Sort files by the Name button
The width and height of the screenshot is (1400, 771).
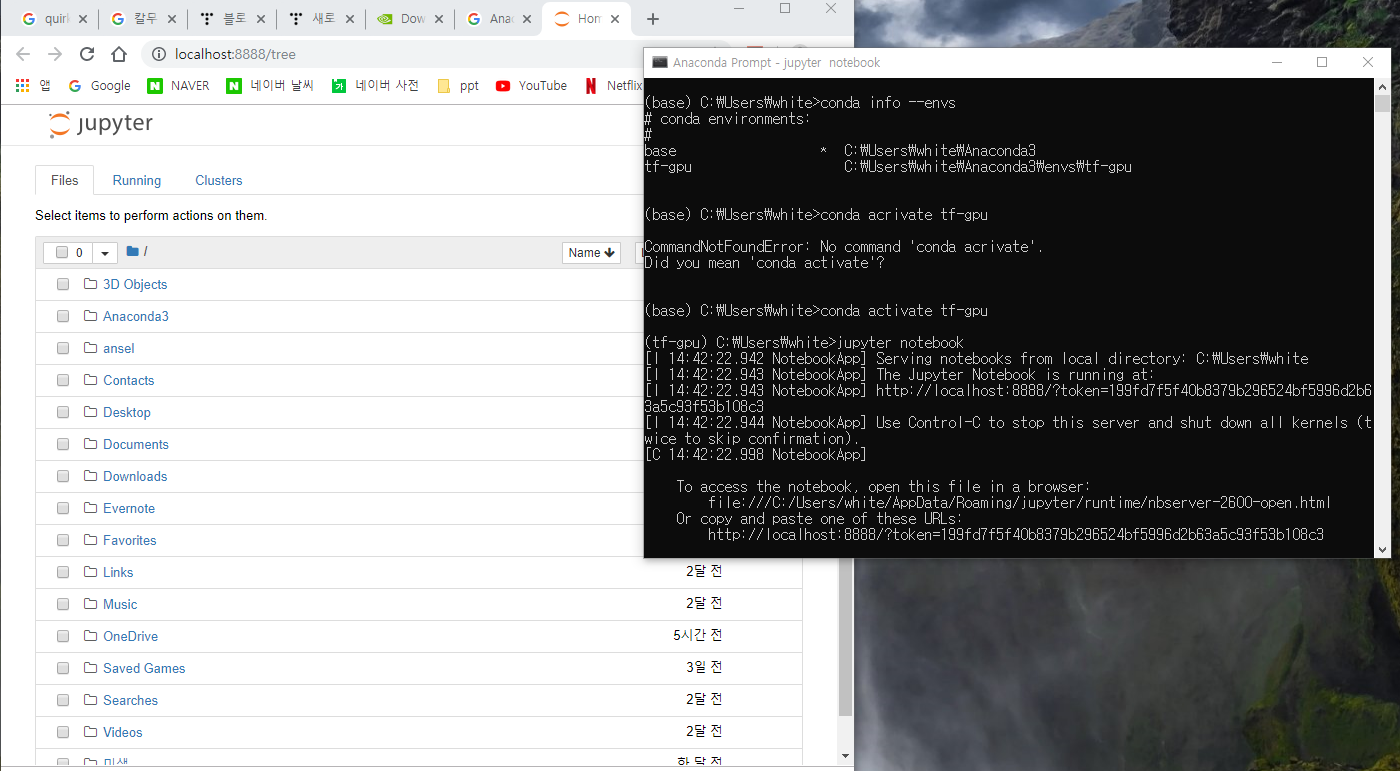point(591,253)
